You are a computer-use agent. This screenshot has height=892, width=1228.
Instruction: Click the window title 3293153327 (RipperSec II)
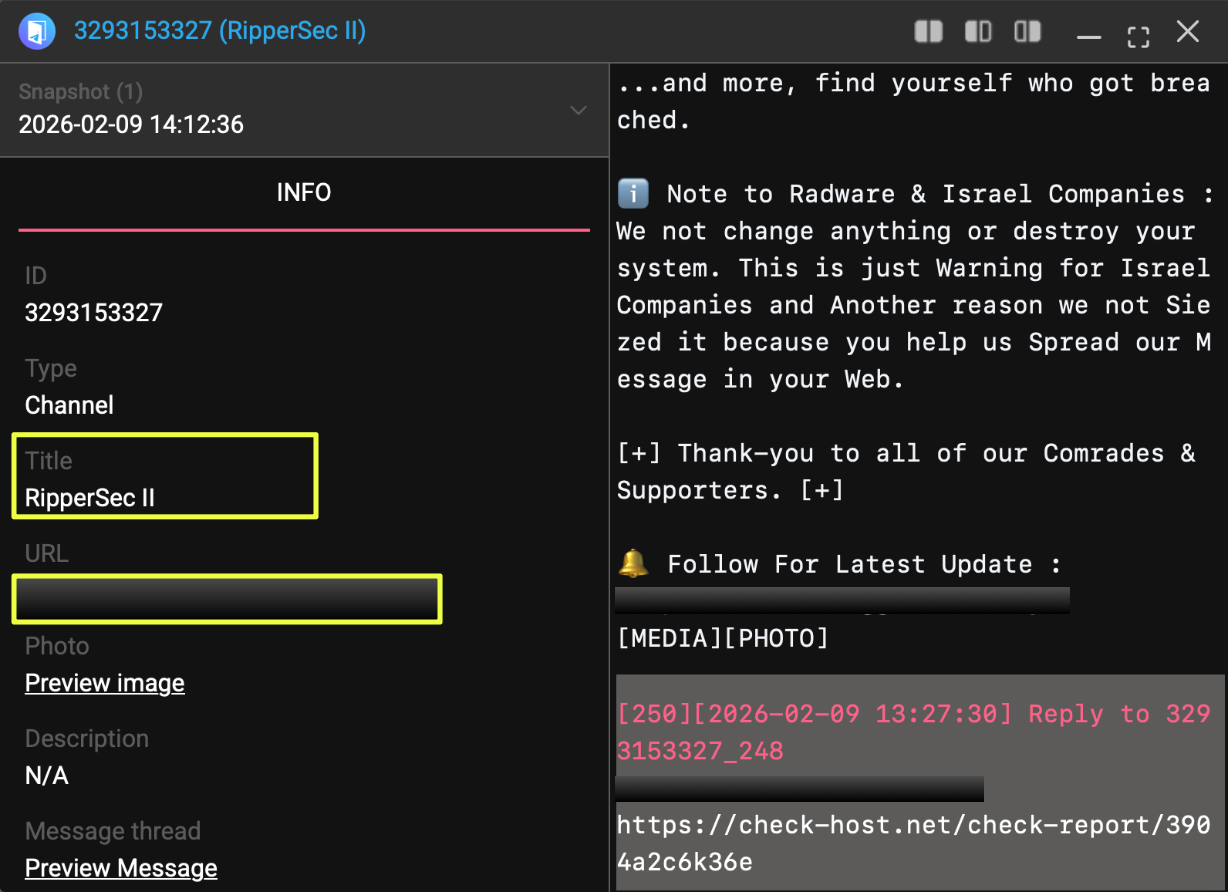pyautogui.click(x=220, y=32)
